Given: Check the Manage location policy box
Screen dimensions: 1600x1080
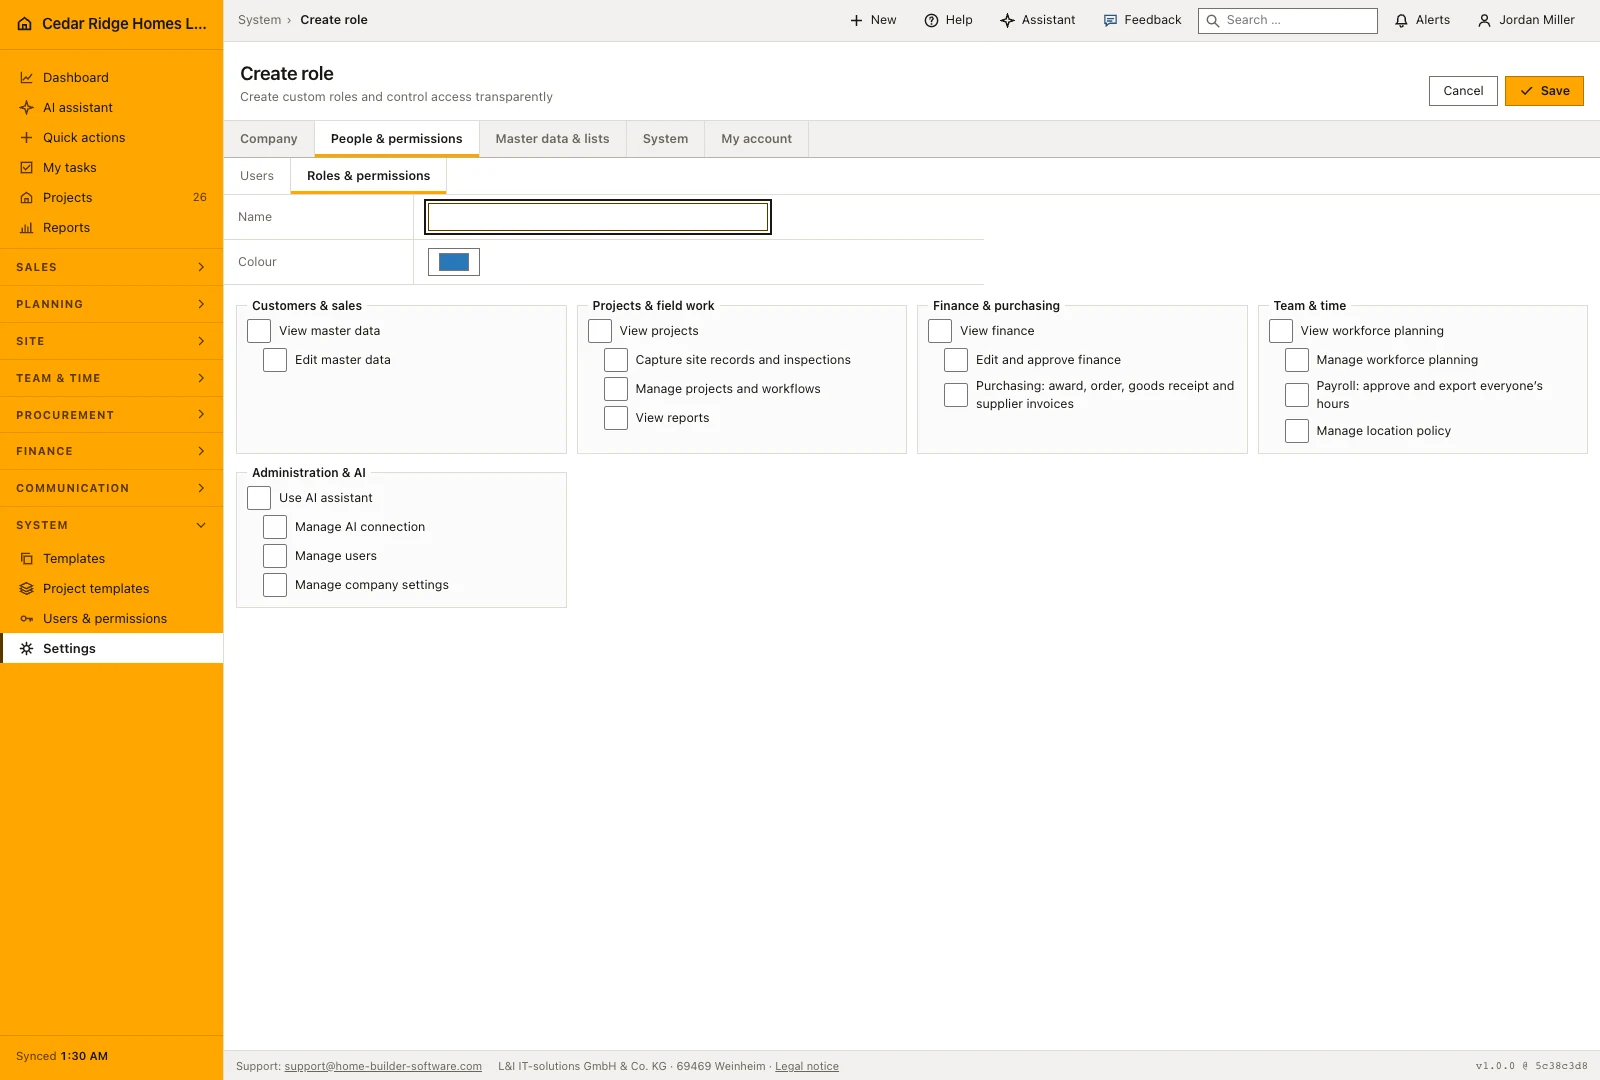Looking at the screenshot, I should click(x=1297, y=431).
